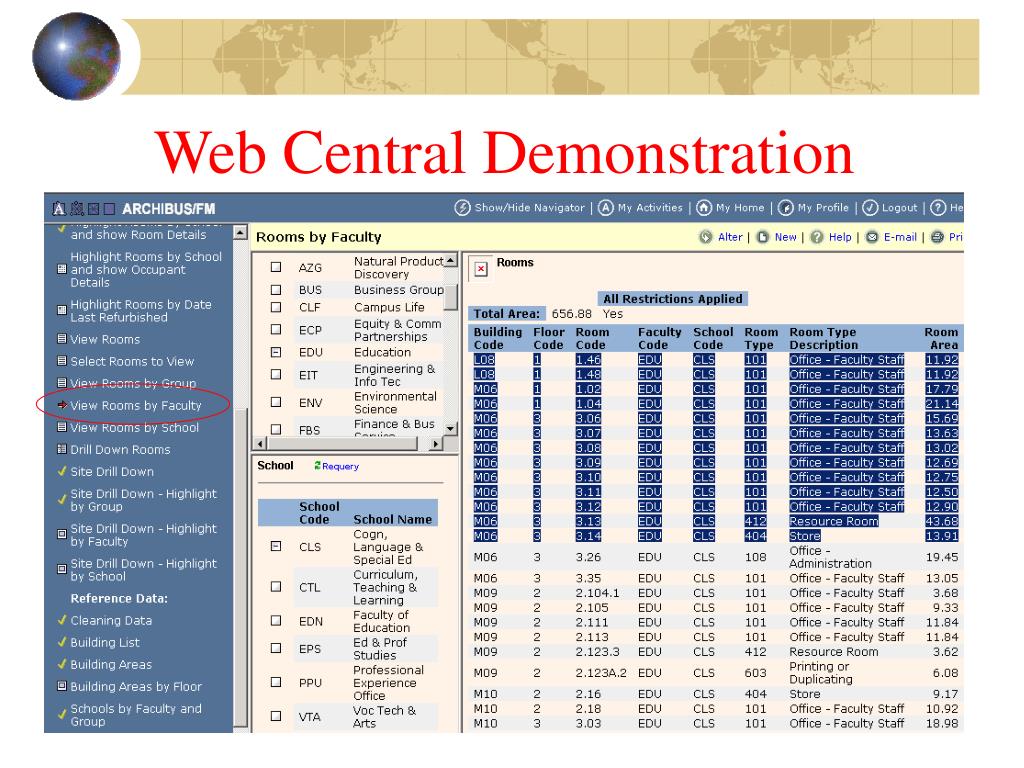The image size is (1024, 768).
Task: Click the green Requery refresh icon
Action: [317, 466]
